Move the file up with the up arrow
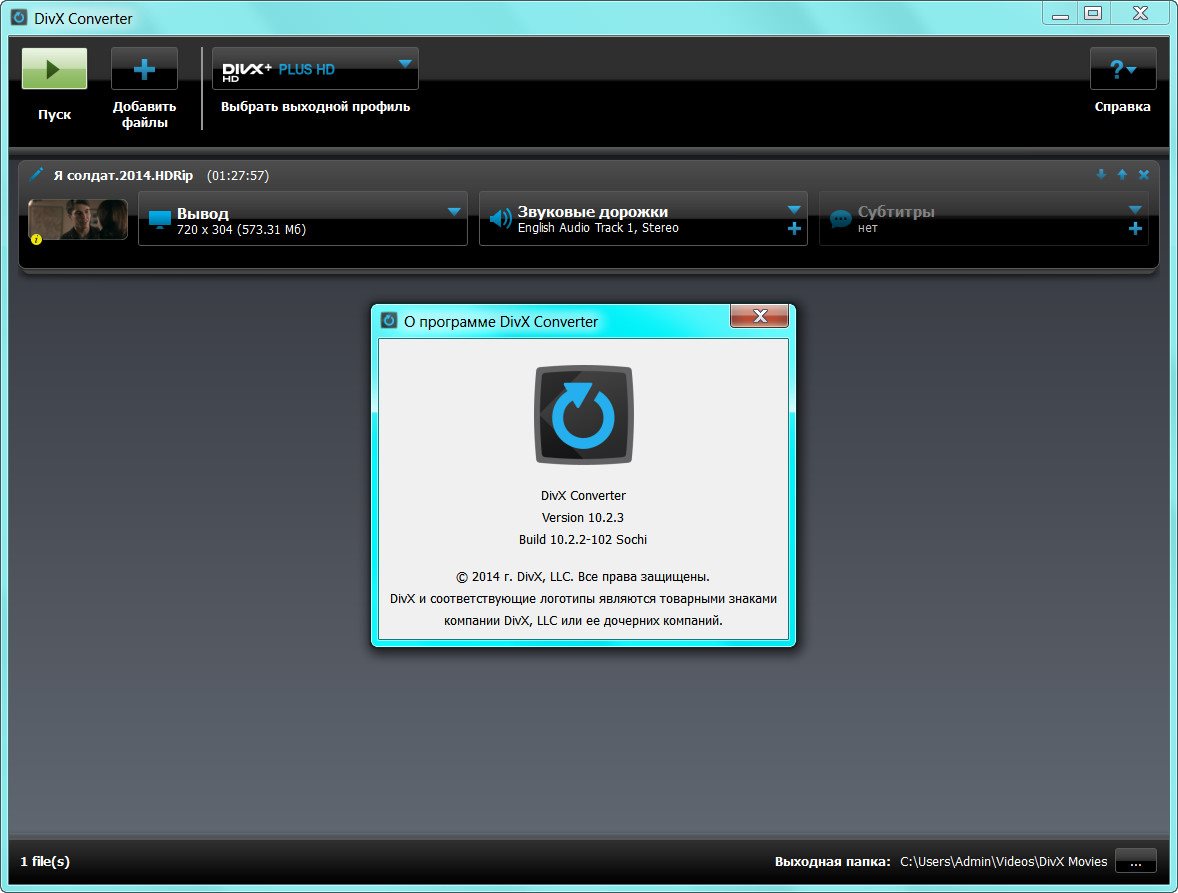Viewport: 1178px width, 893px height. pyautogui.click(x=1122, y=174)
